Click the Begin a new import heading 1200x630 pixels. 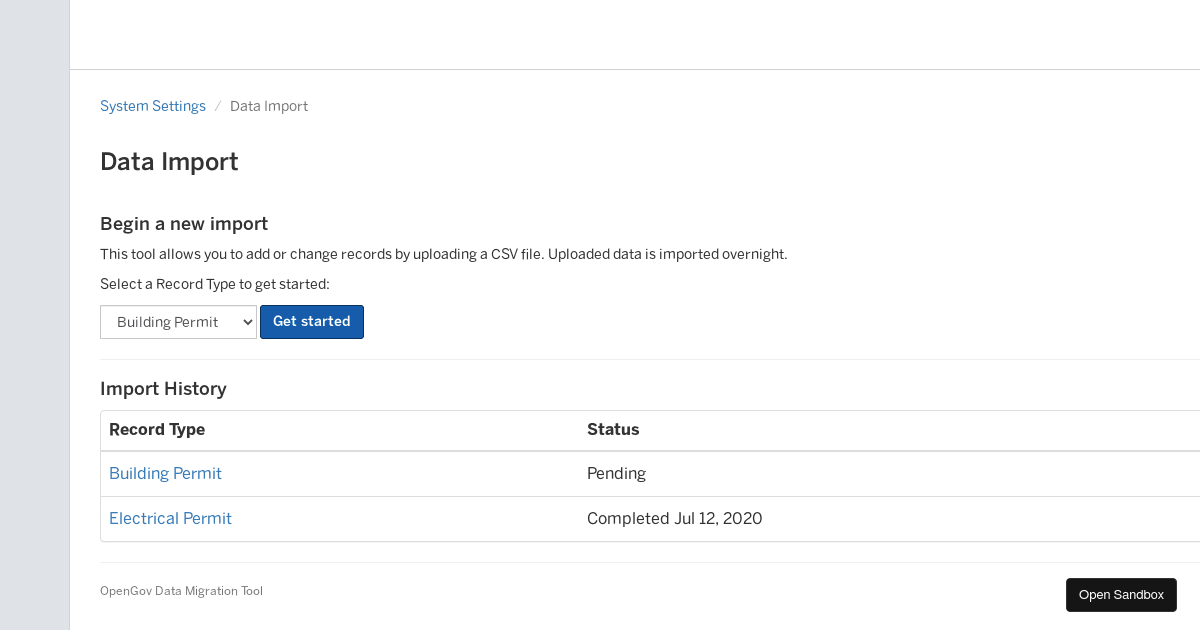184,223
